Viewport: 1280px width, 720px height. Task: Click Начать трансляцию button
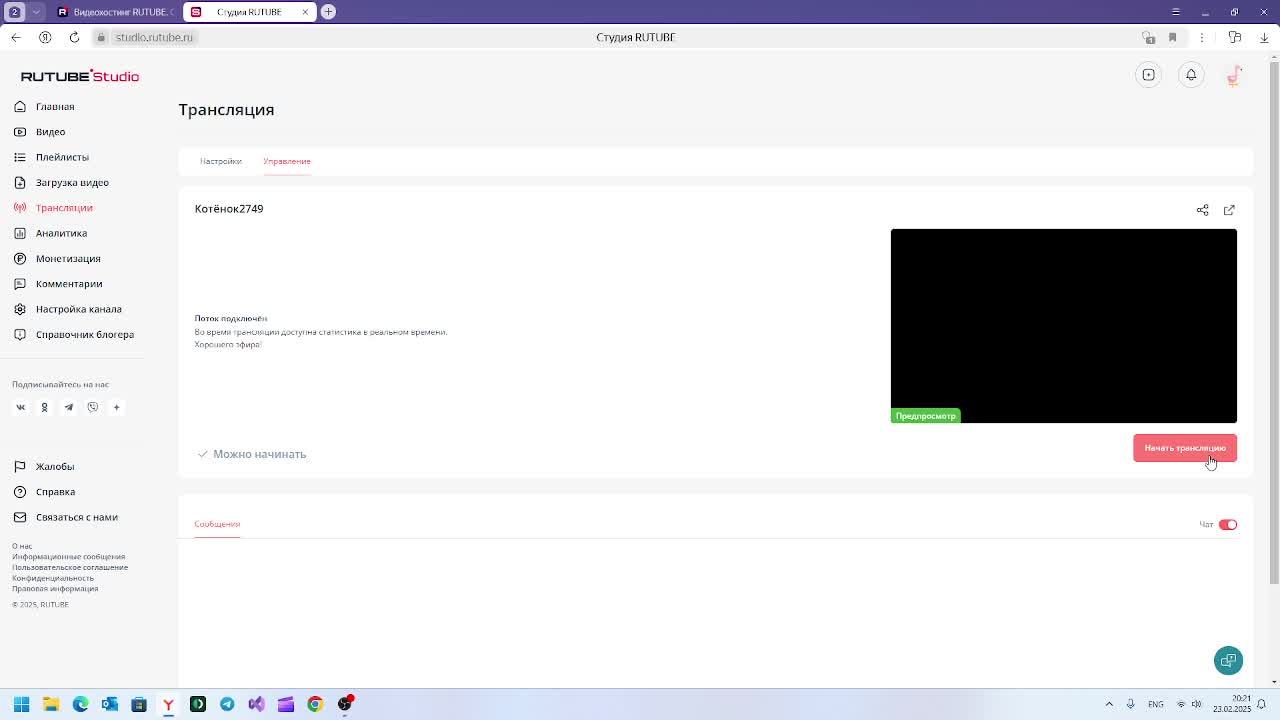coord(1185,448)
